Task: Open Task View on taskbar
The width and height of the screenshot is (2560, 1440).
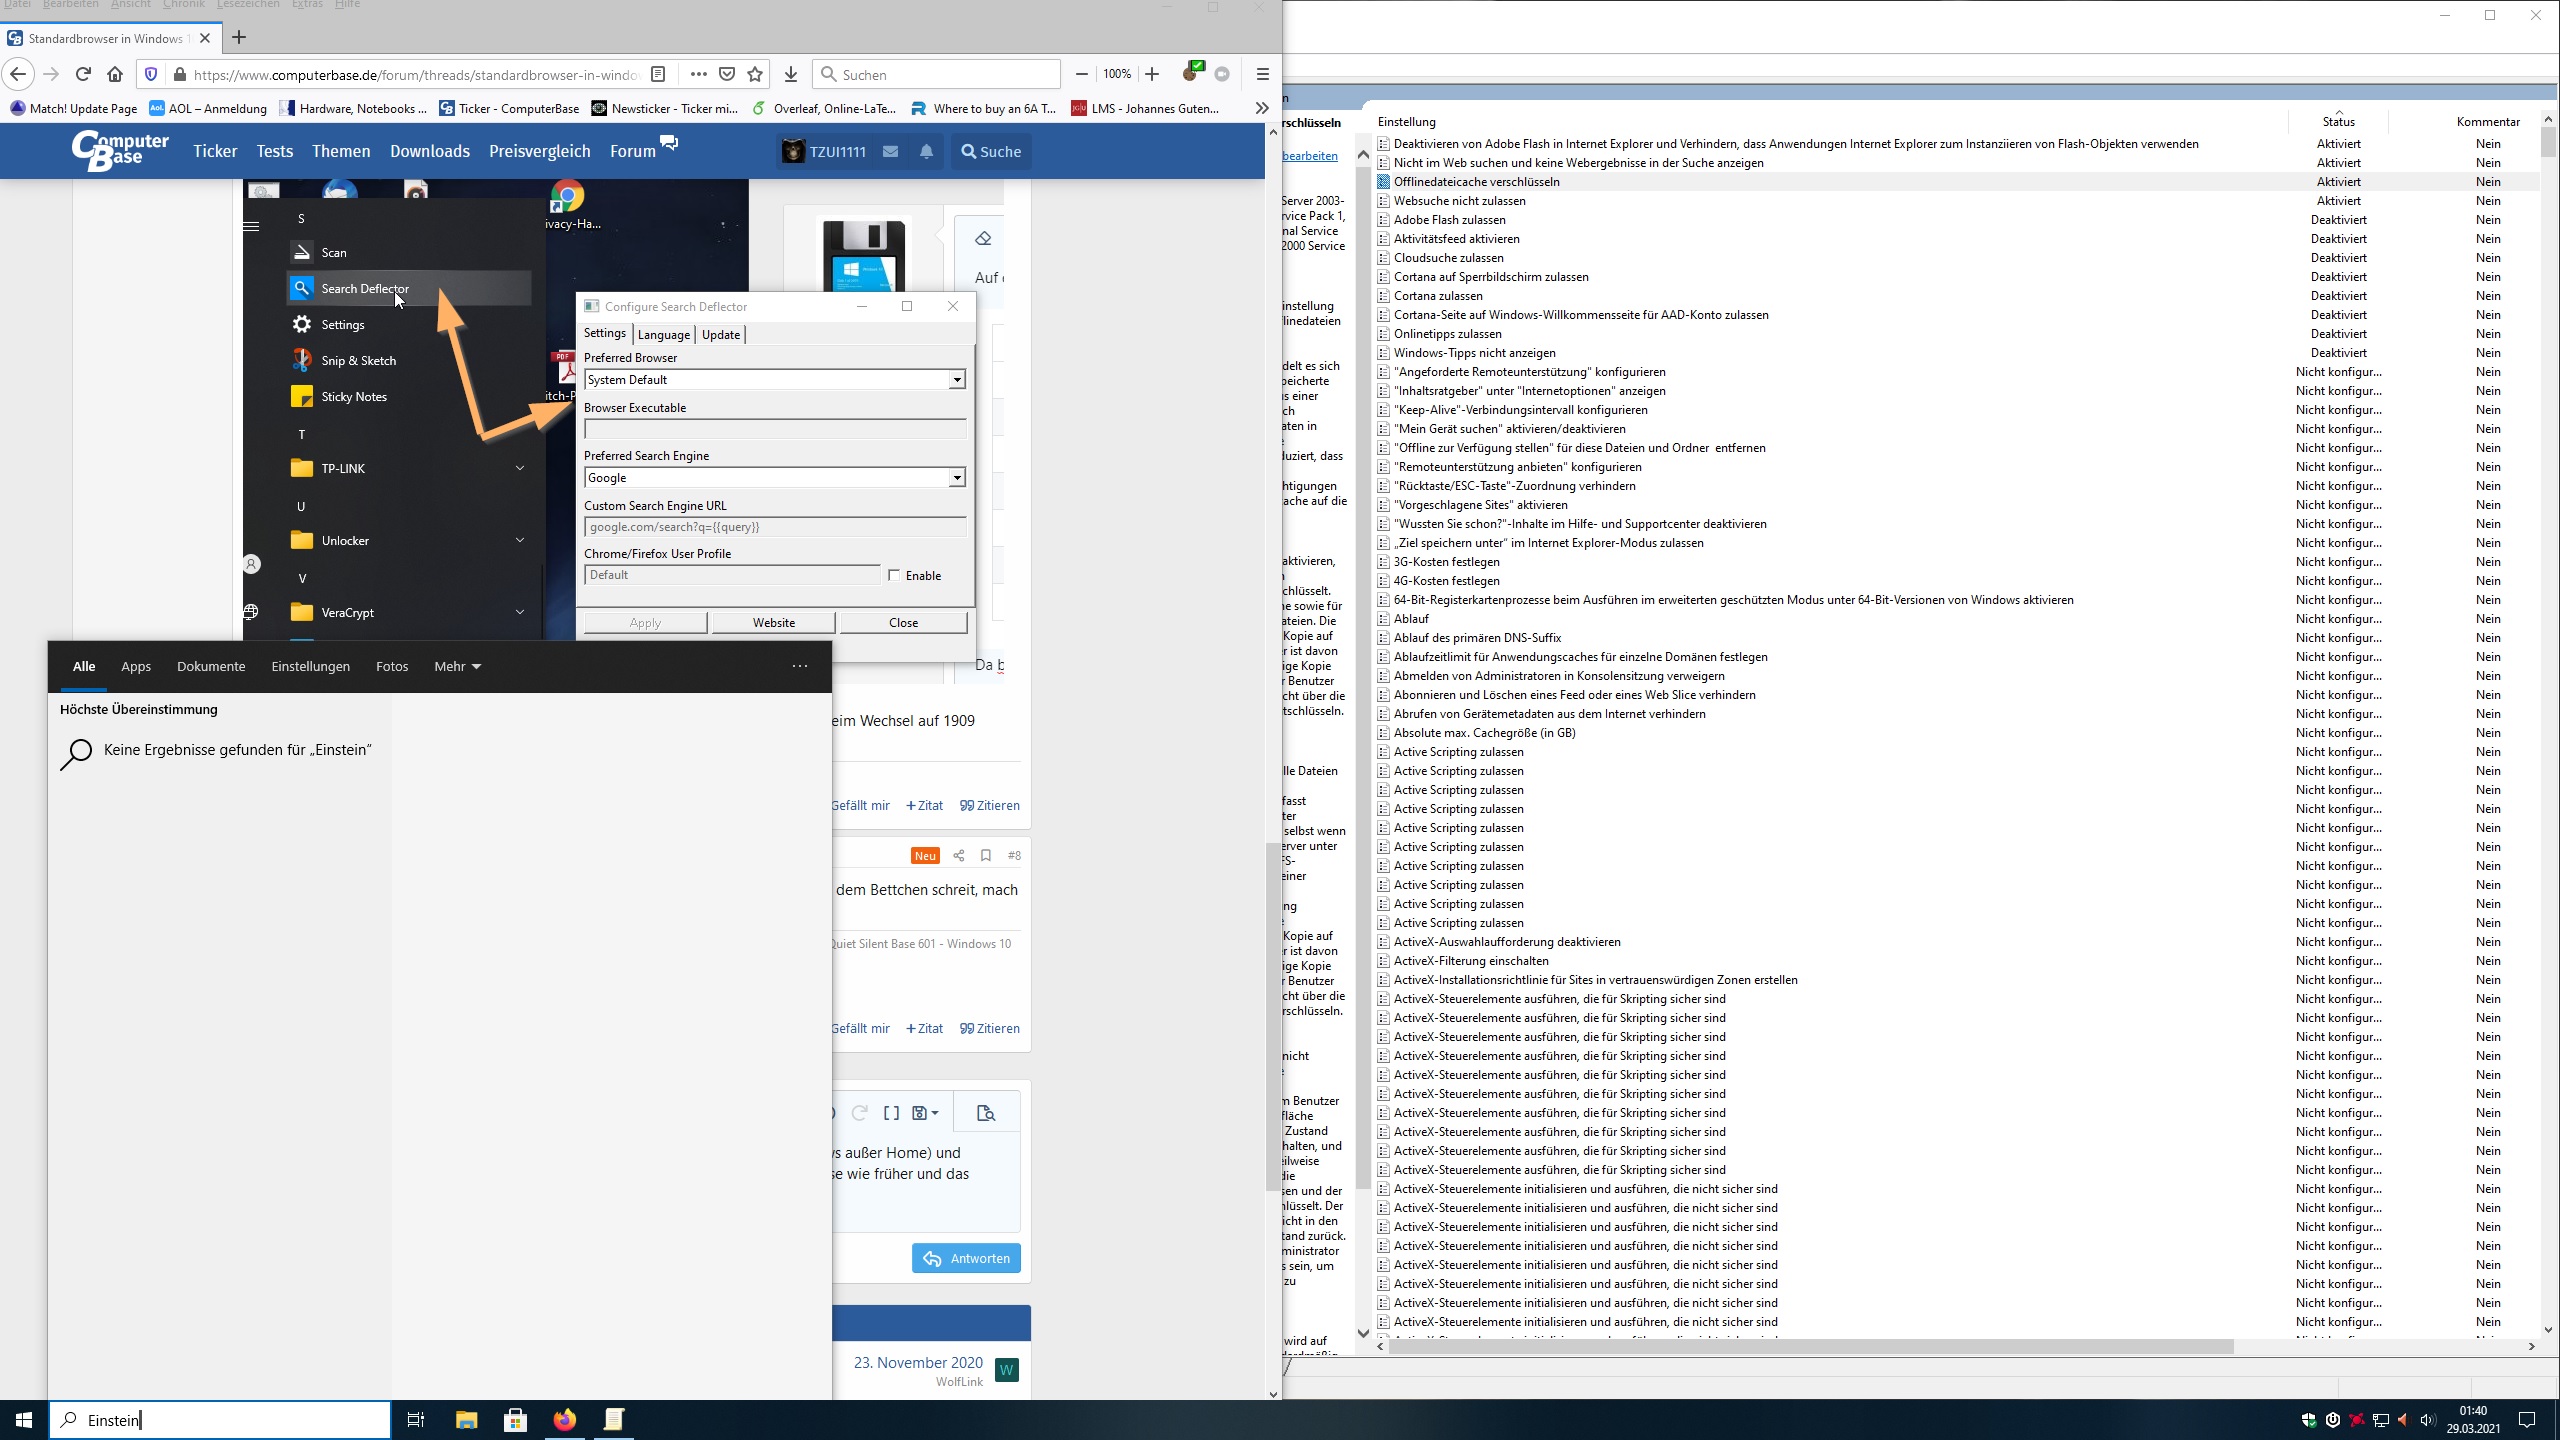Action: pyautogui.click(x=416, y=1420)
